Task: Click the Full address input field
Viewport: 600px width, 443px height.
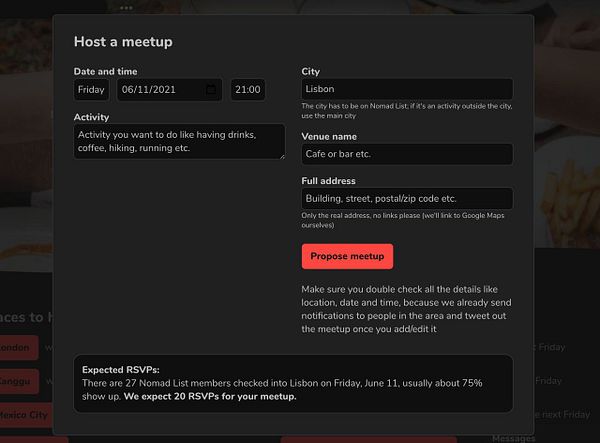Action: tap(407, 199)
